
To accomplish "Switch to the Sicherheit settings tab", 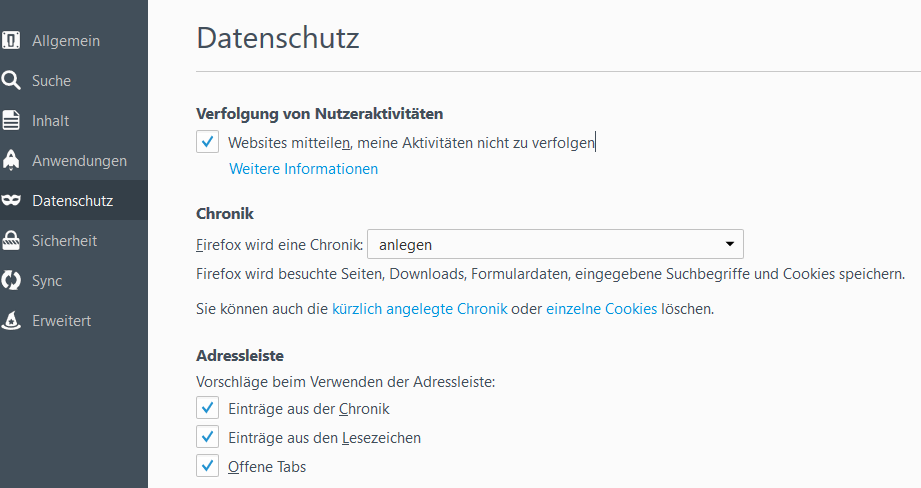I will [64, 241].
